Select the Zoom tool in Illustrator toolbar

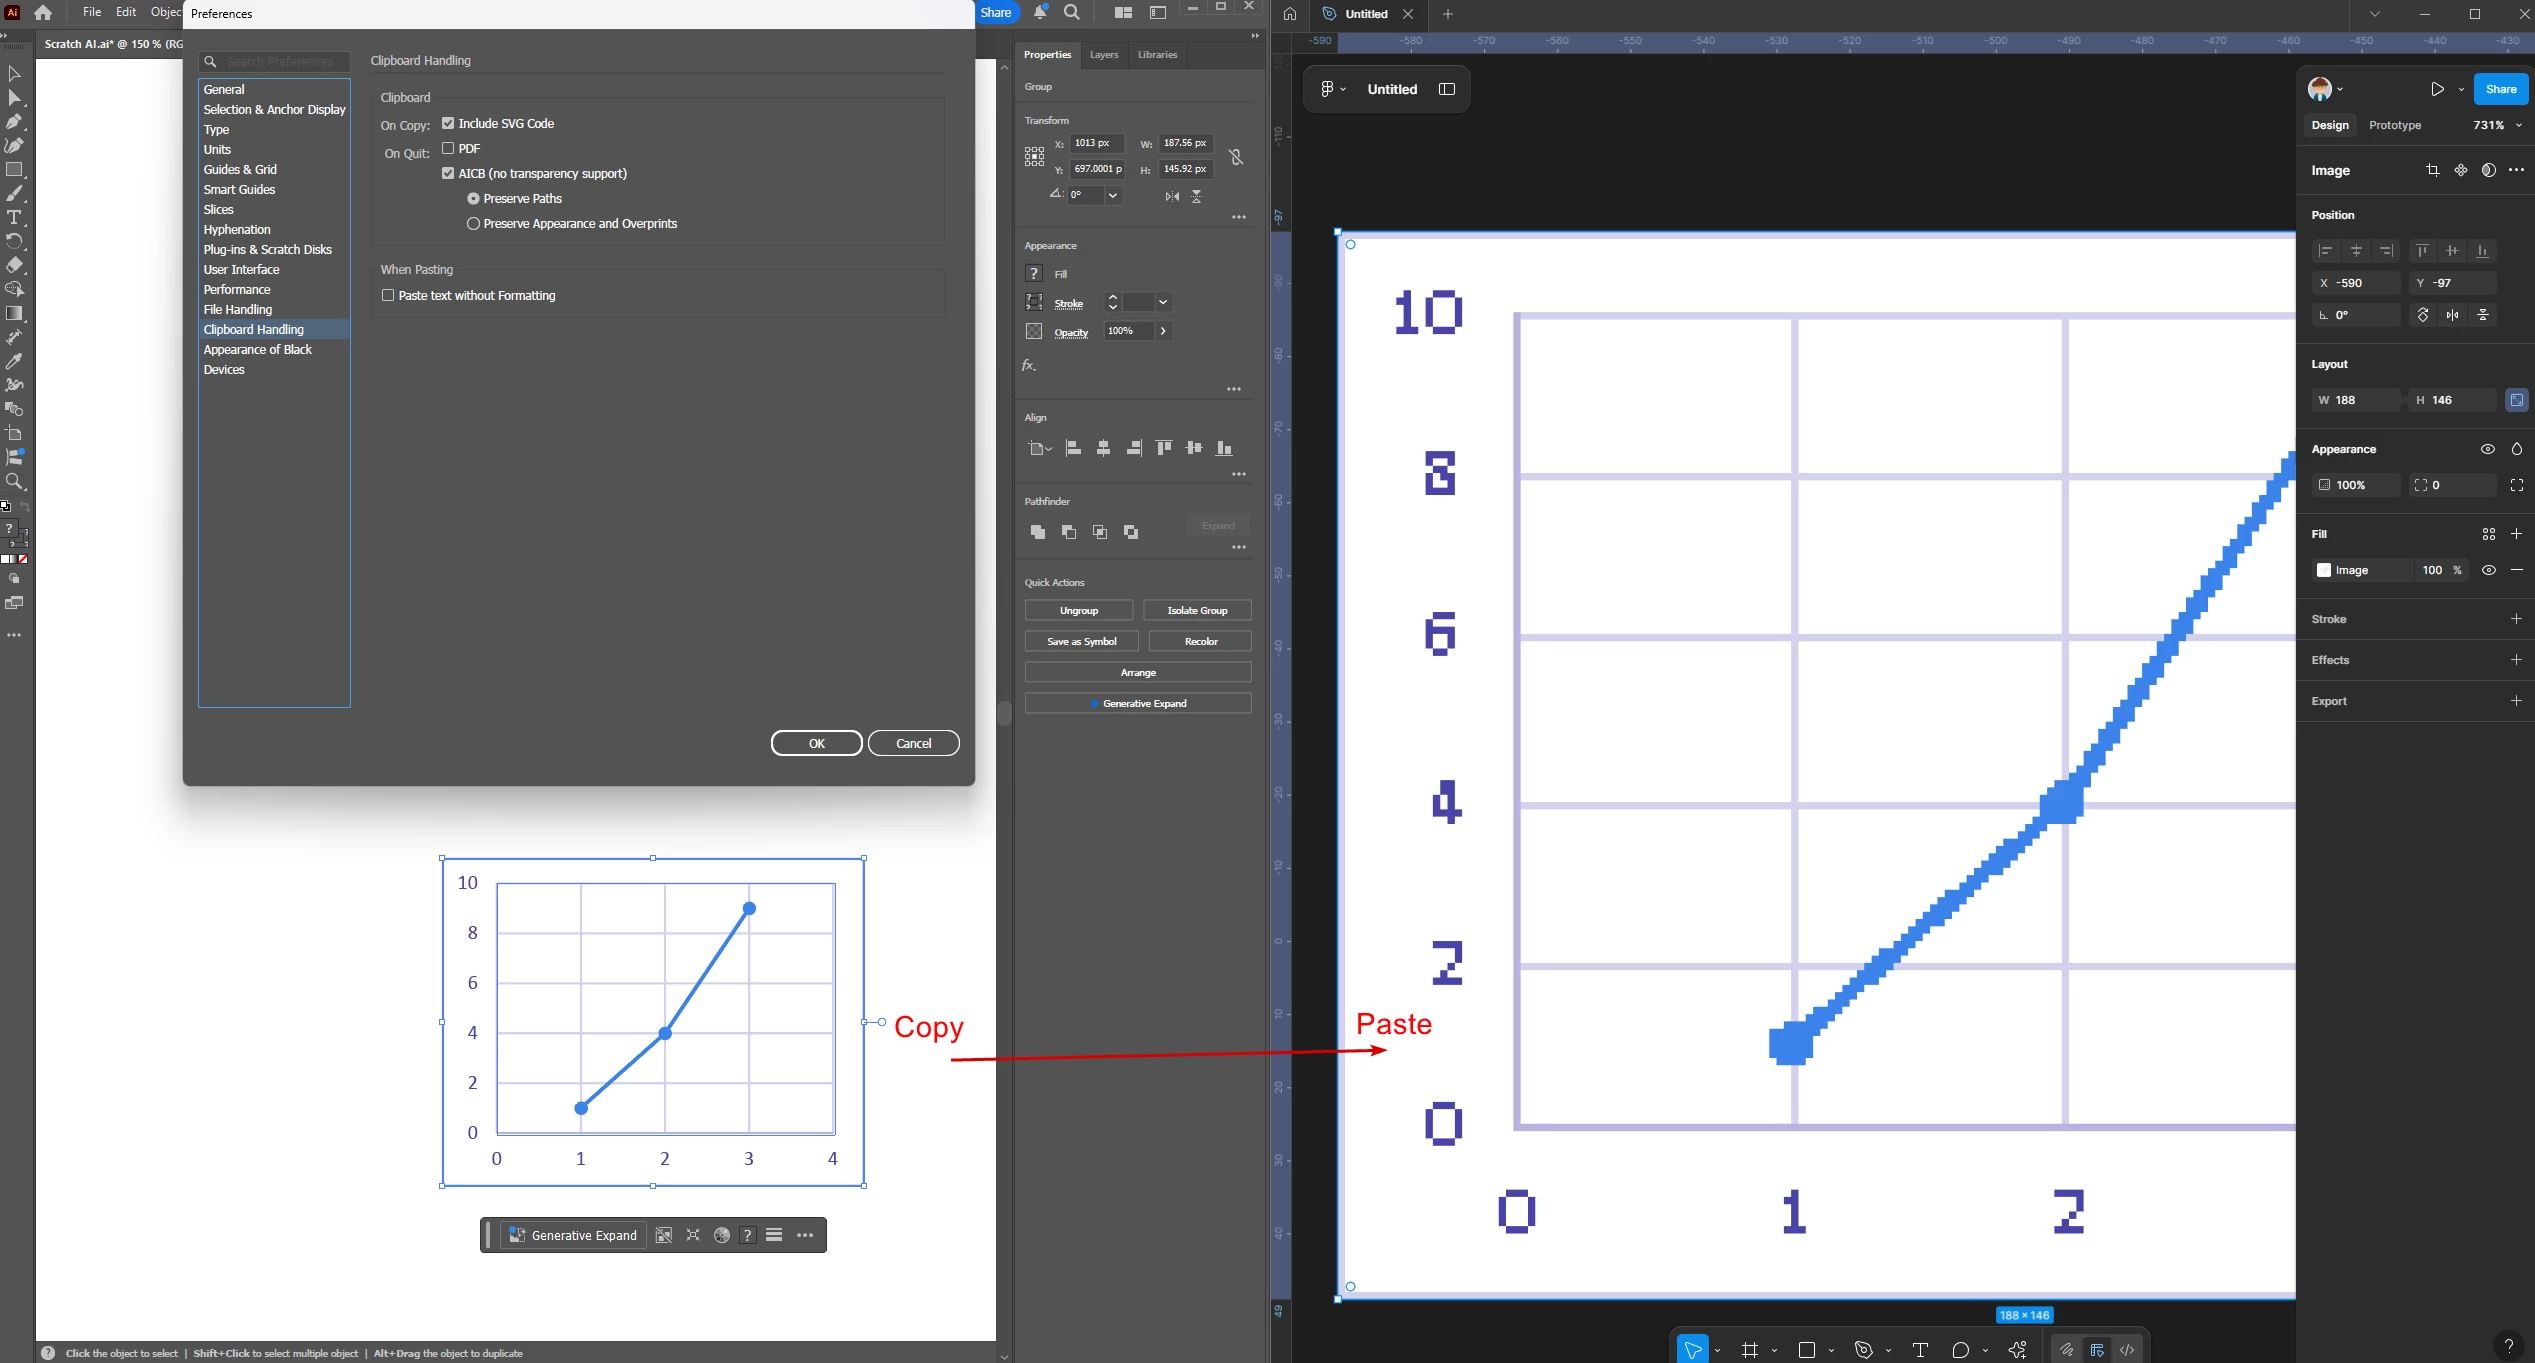pos(14,481)
